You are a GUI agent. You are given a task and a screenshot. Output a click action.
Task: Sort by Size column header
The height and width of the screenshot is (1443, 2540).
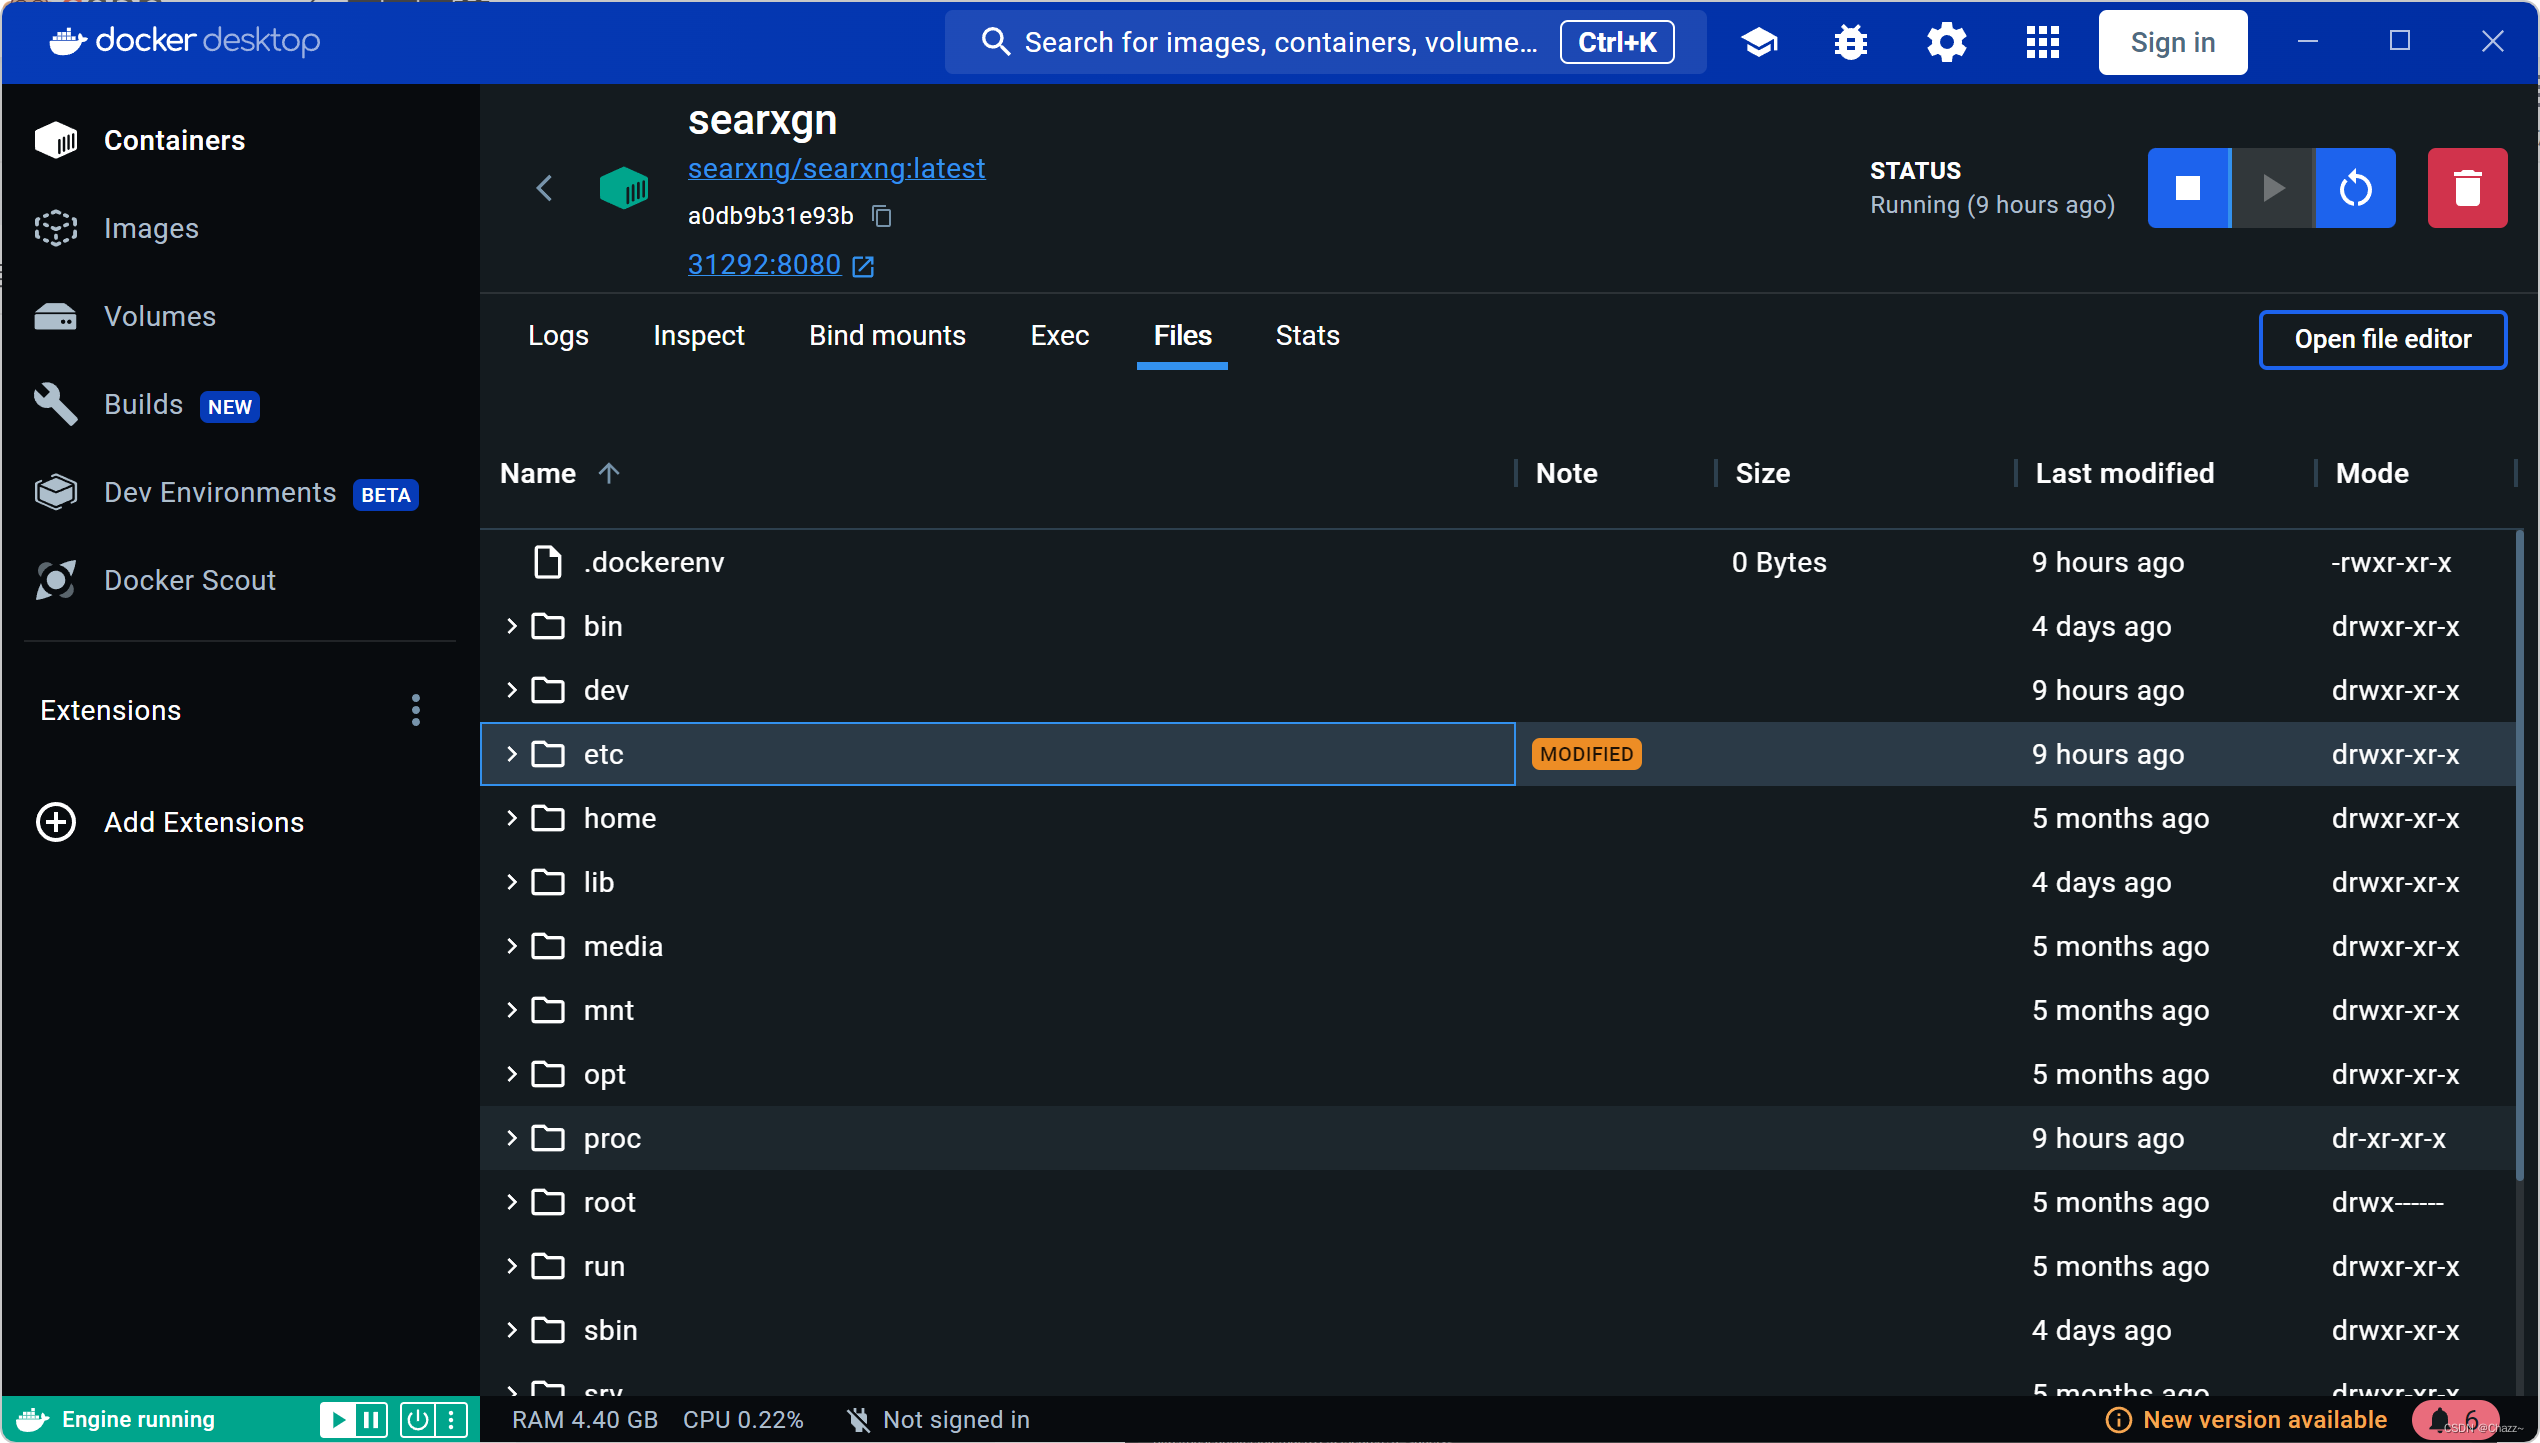click(1762, 473)
